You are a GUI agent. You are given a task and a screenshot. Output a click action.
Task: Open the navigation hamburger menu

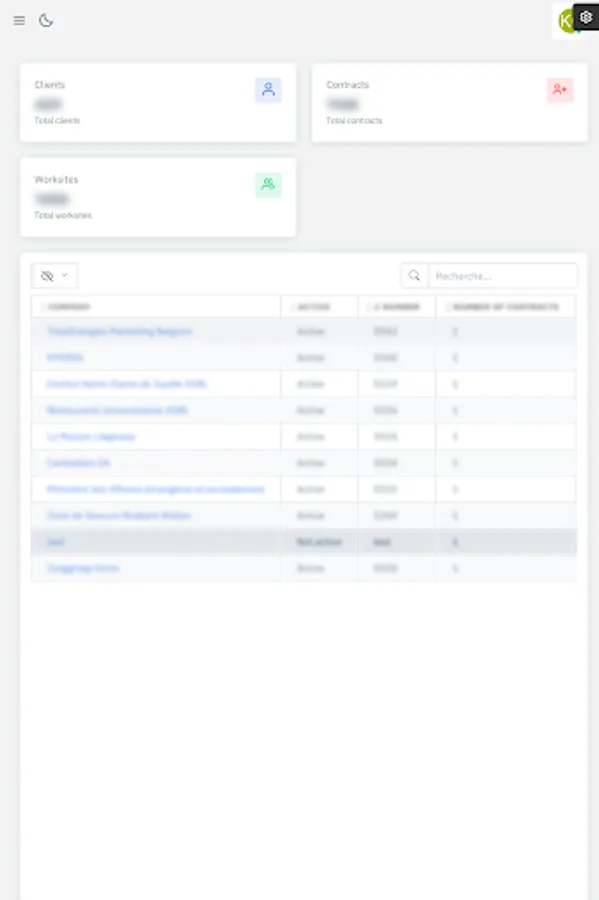[18, 20]
